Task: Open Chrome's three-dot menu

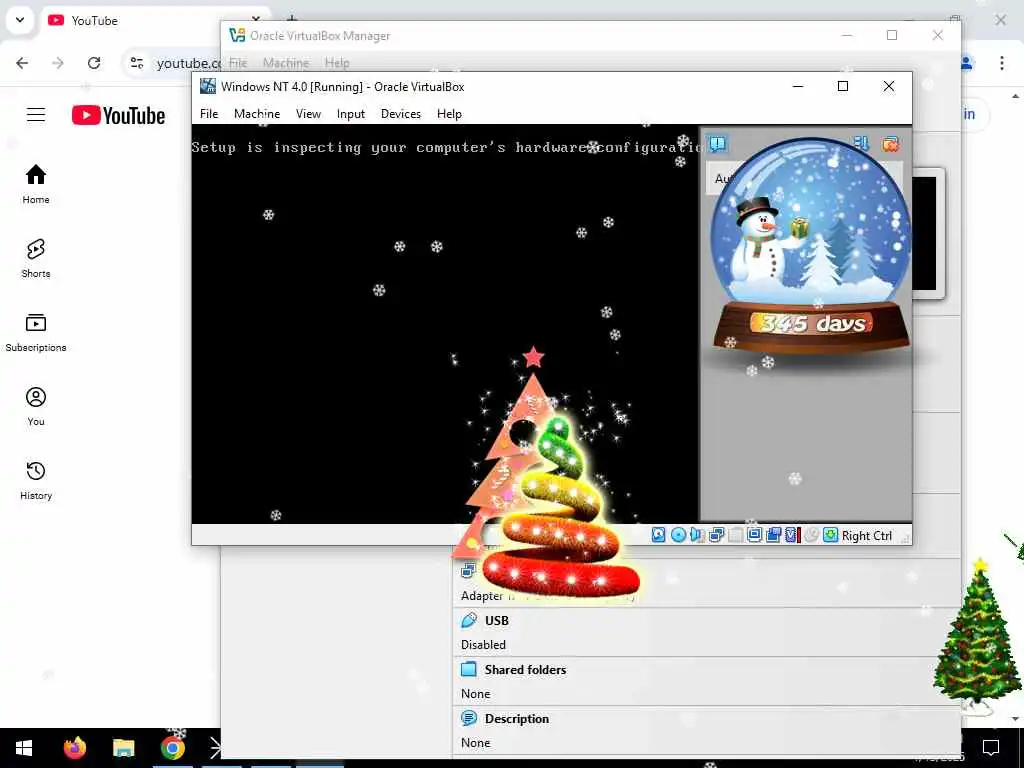Action: point(1002,63)
